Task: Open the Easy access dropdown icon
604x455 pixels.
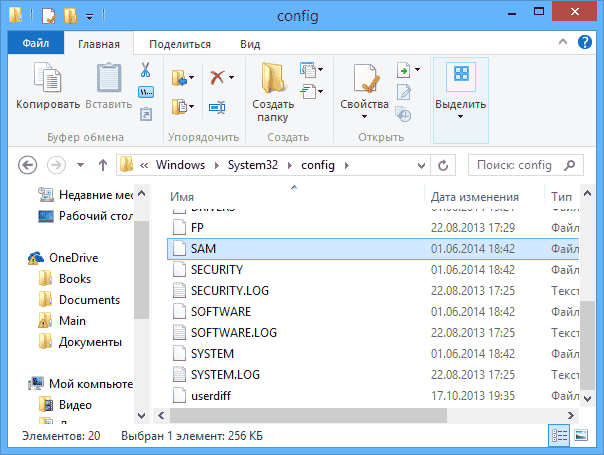Action: [x=311, y=92]
